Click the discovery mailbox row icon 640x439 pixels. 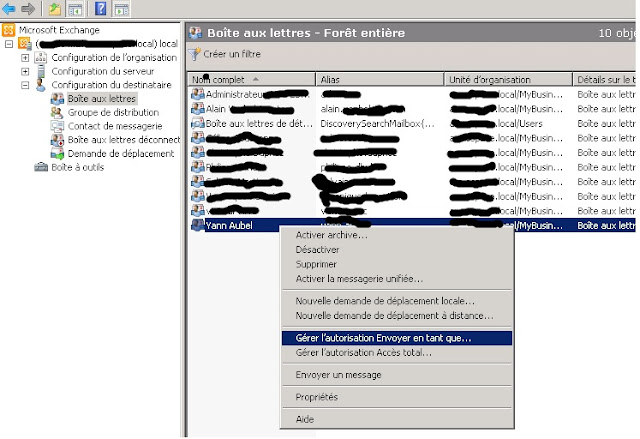[x=198, y=123]
